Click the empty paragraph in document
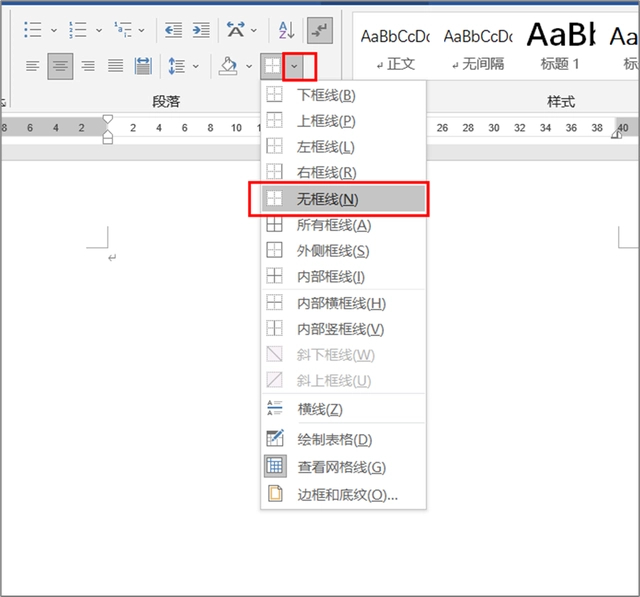640x597 pixels. 112,257
